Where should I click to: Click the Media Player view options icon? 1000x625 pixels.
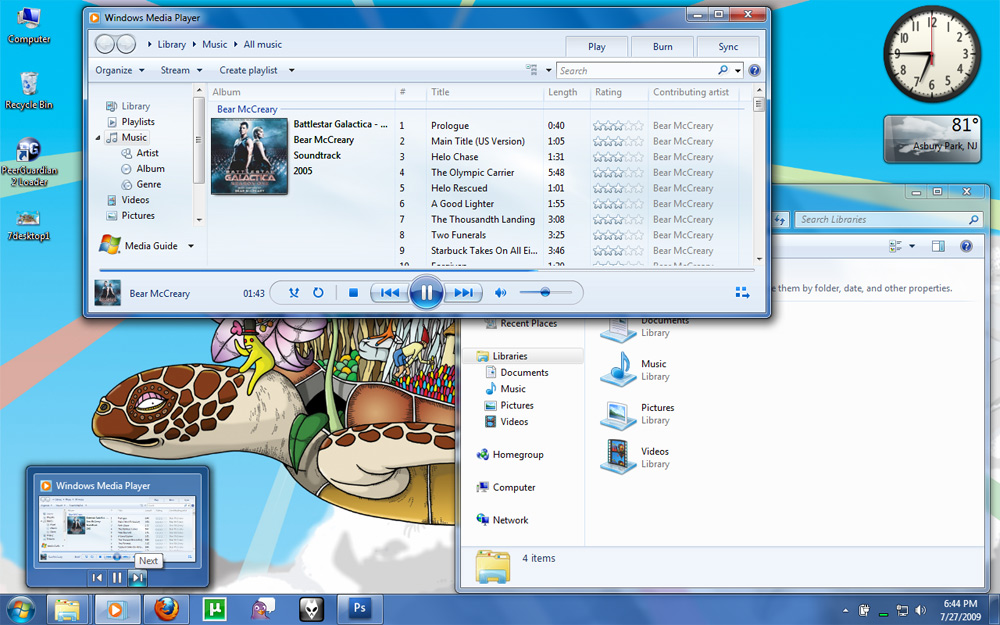pos(531,70)
